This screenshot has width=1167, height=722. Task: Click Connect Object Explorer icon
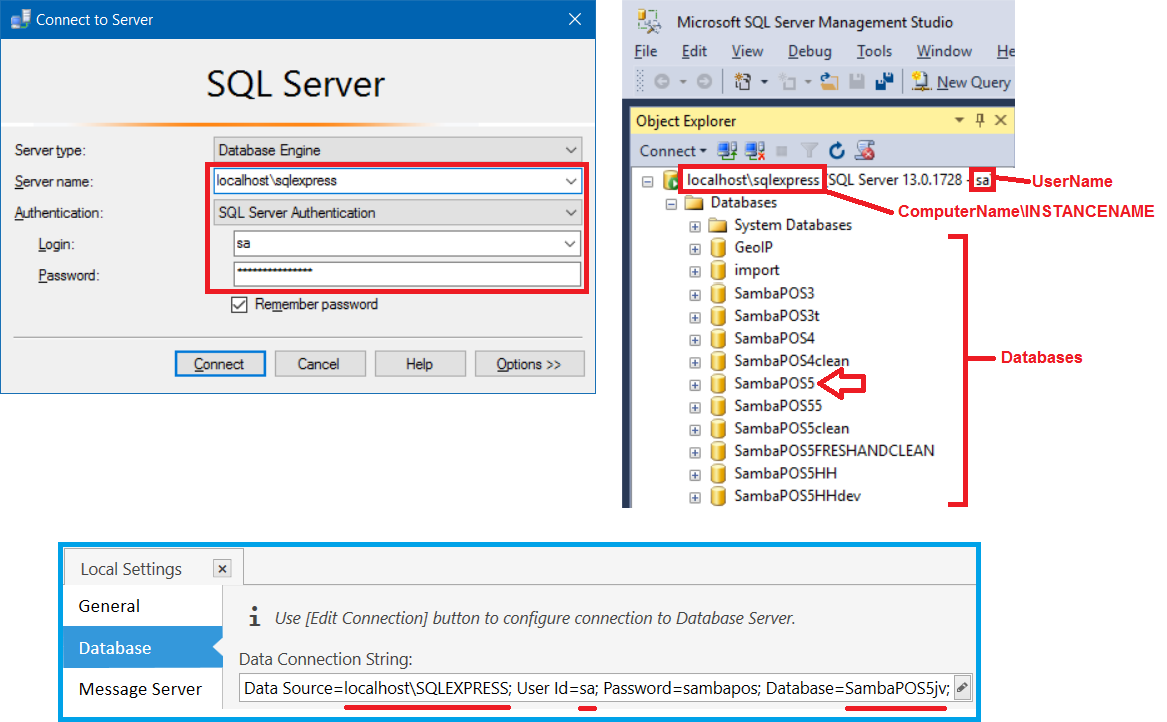tap(727, 151)
